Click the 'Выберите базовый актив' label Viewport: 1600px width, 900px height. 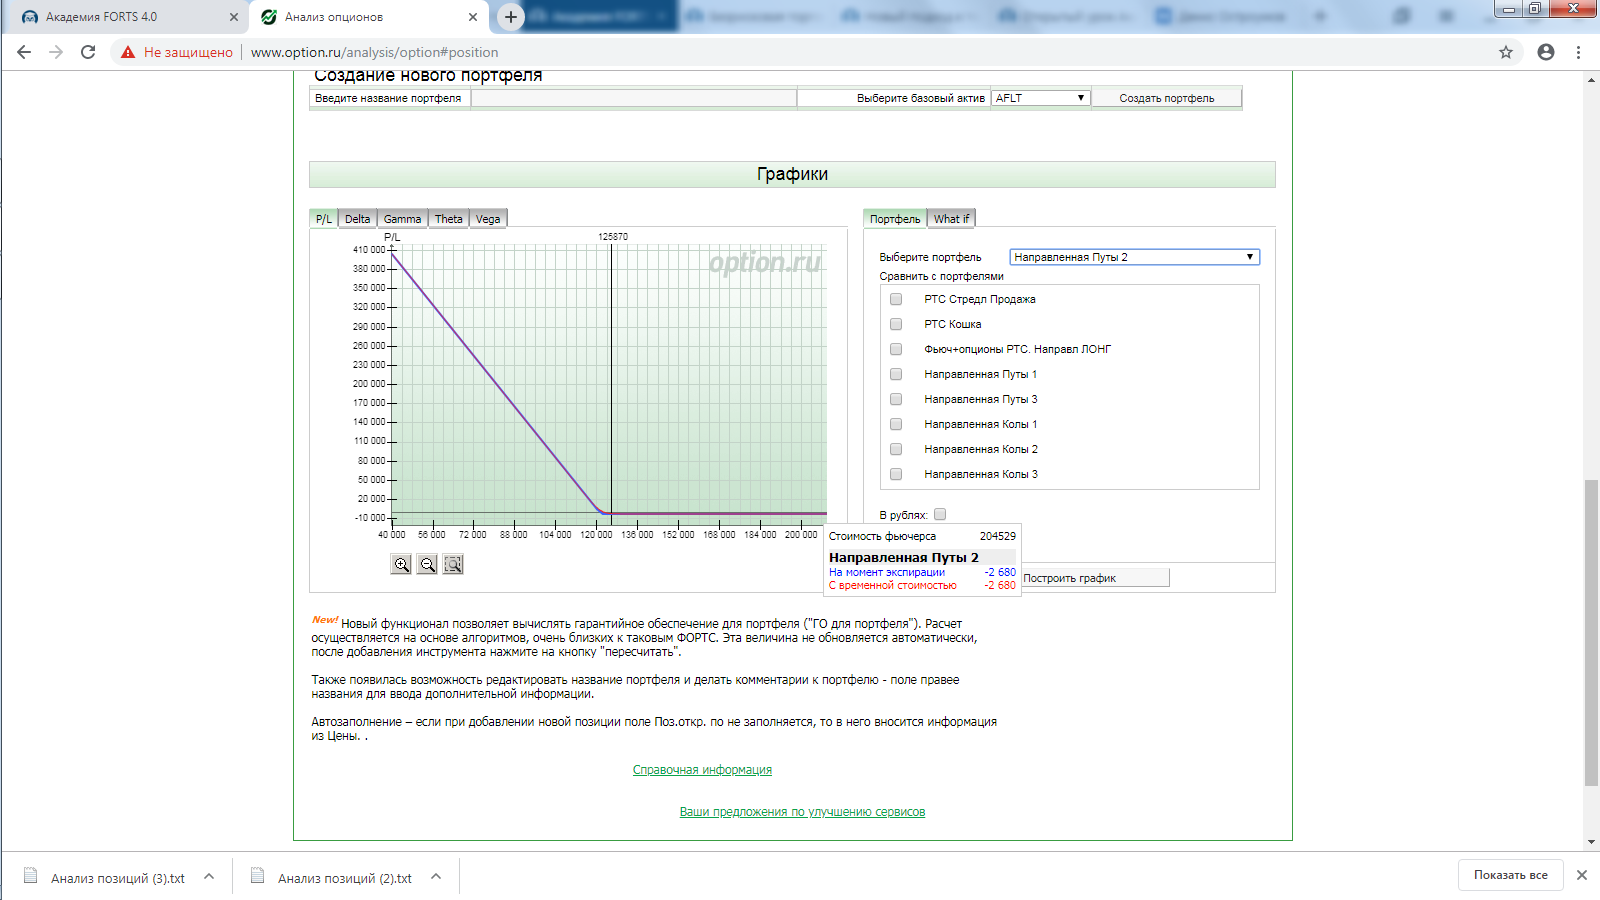click(x=921, y=98)
